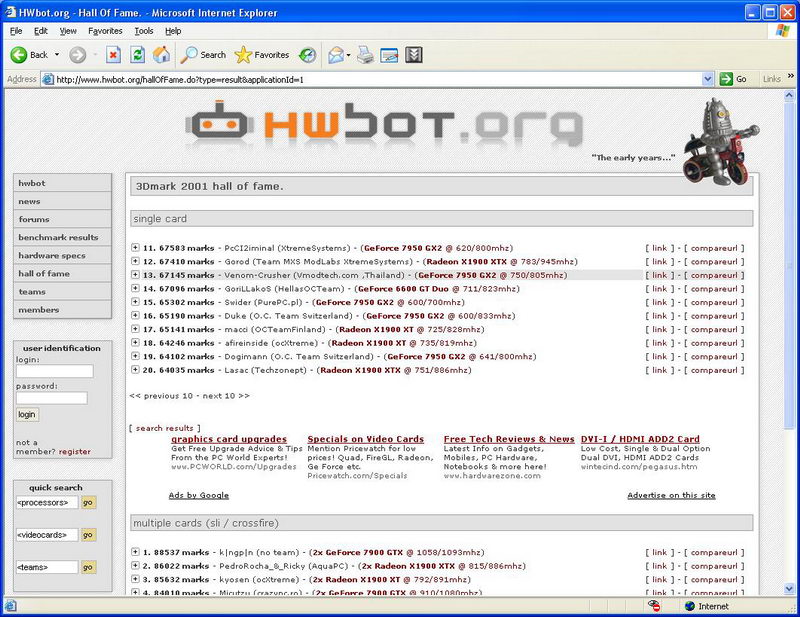Open the teams sidebar link
This screenshot has height=617, width=800.
click(x=62, y=291)
